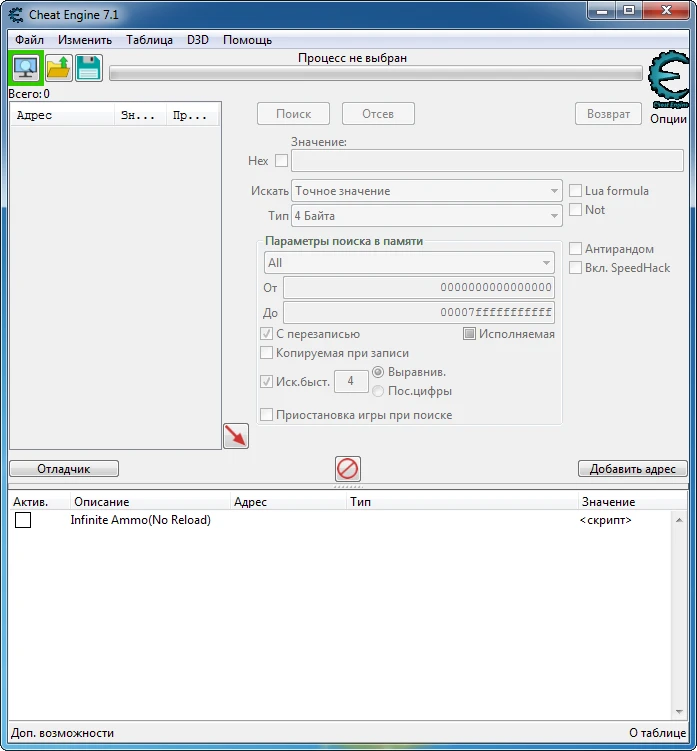The width and height of the screenshot is (697, 751).
Task: Toggle the С перезаписью checkbox
Action: [266, 334]
